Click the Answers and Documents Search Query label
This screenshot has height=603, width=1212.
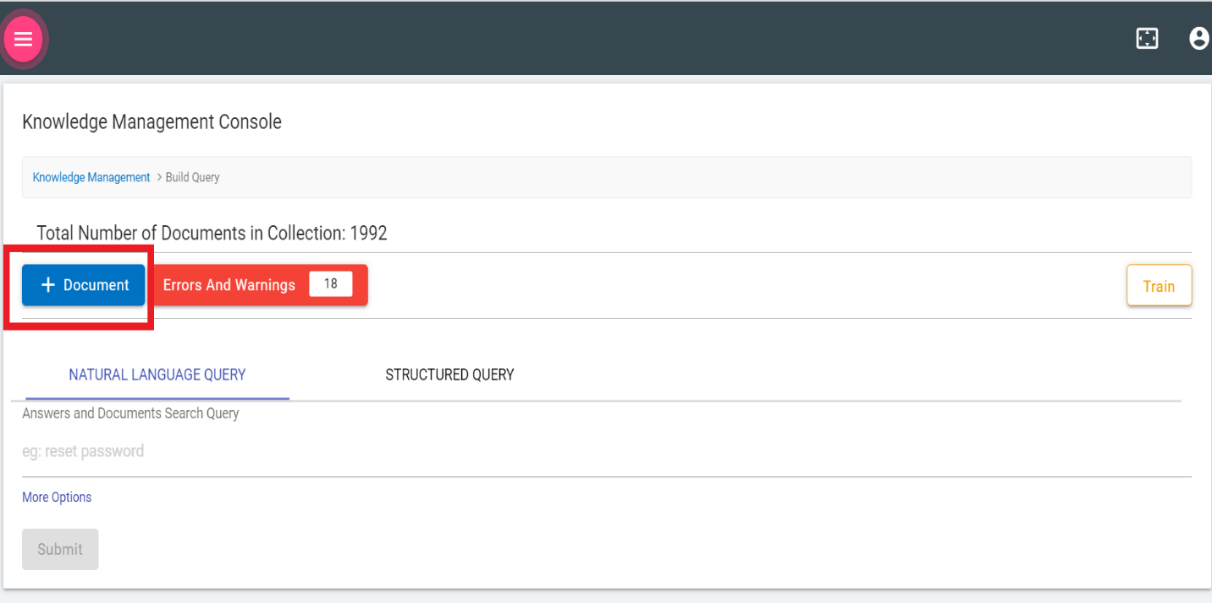click(x=130, y=413)
